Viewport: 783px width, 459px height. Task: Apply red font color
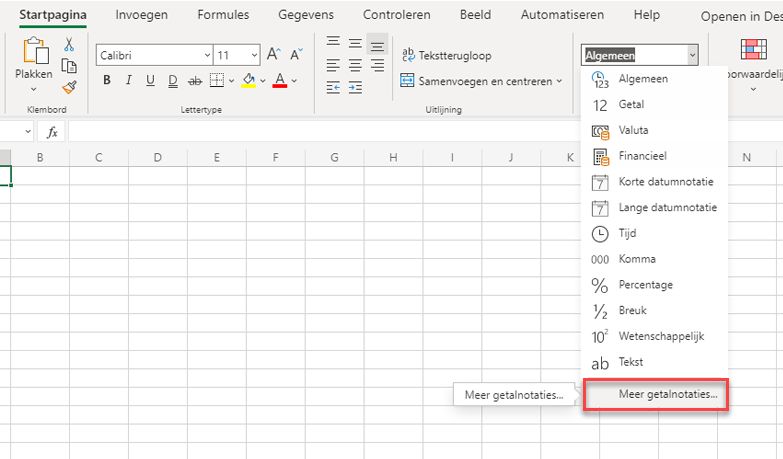[x=280, y=80]
